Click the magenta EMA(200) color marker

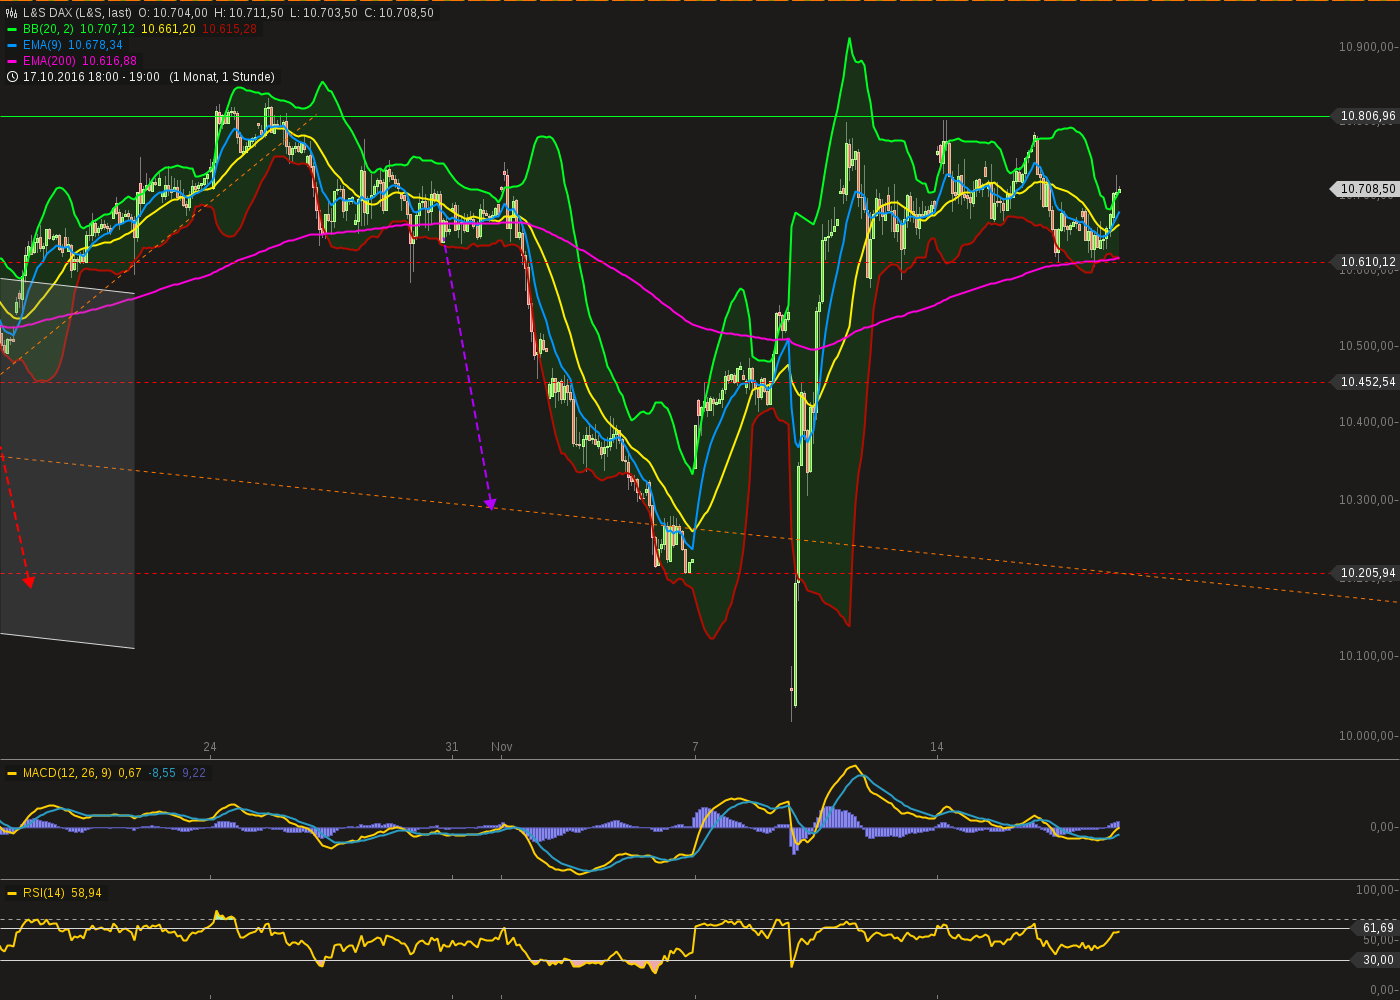coord(12,61)
